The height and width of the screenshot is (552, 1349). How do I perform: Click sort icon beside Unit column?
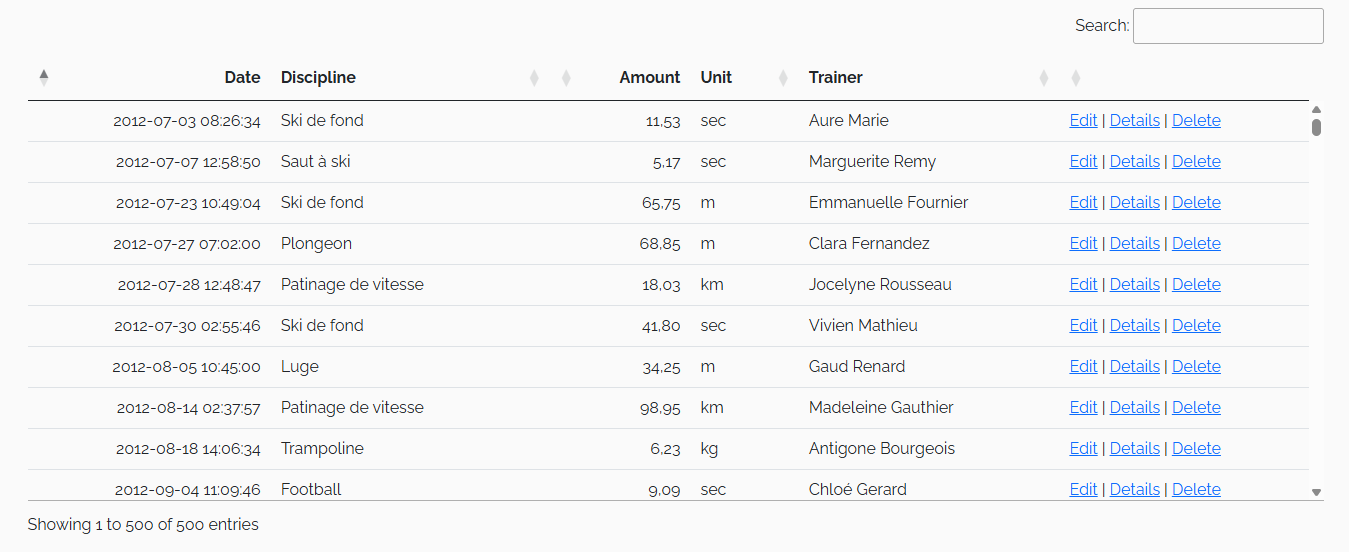point(783,77)
